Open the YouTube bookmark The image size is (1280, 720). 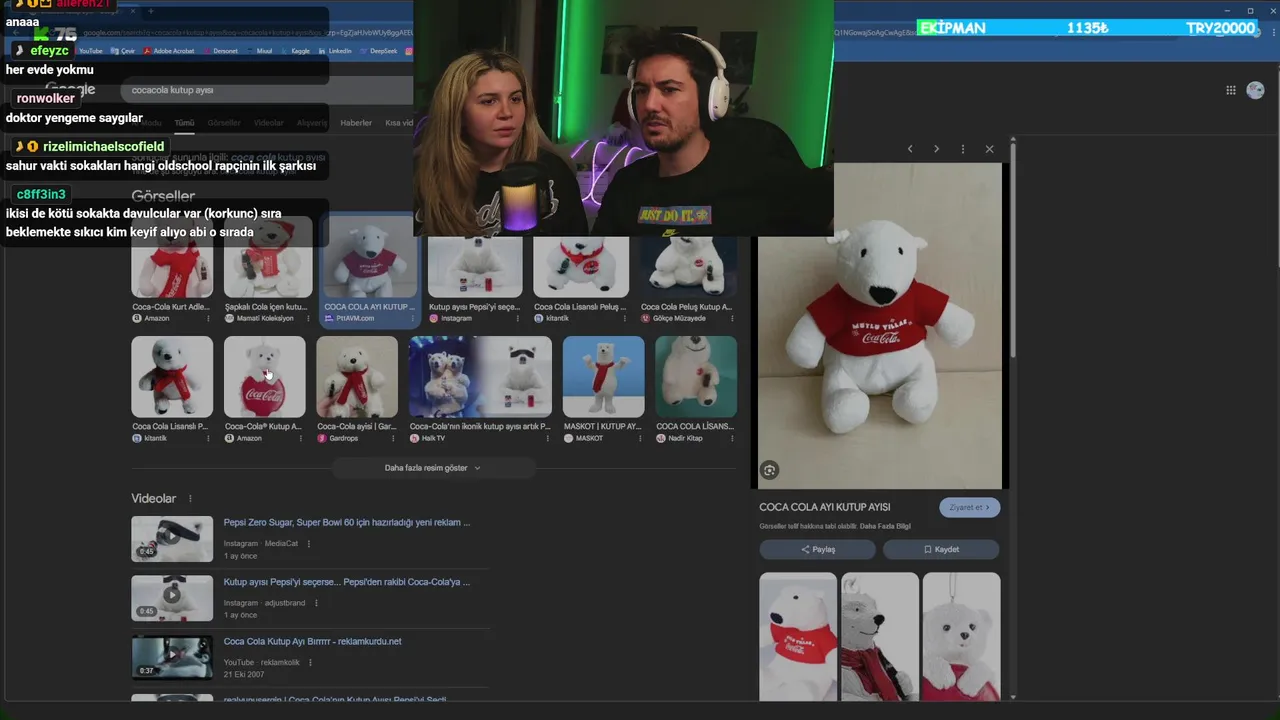85,50
